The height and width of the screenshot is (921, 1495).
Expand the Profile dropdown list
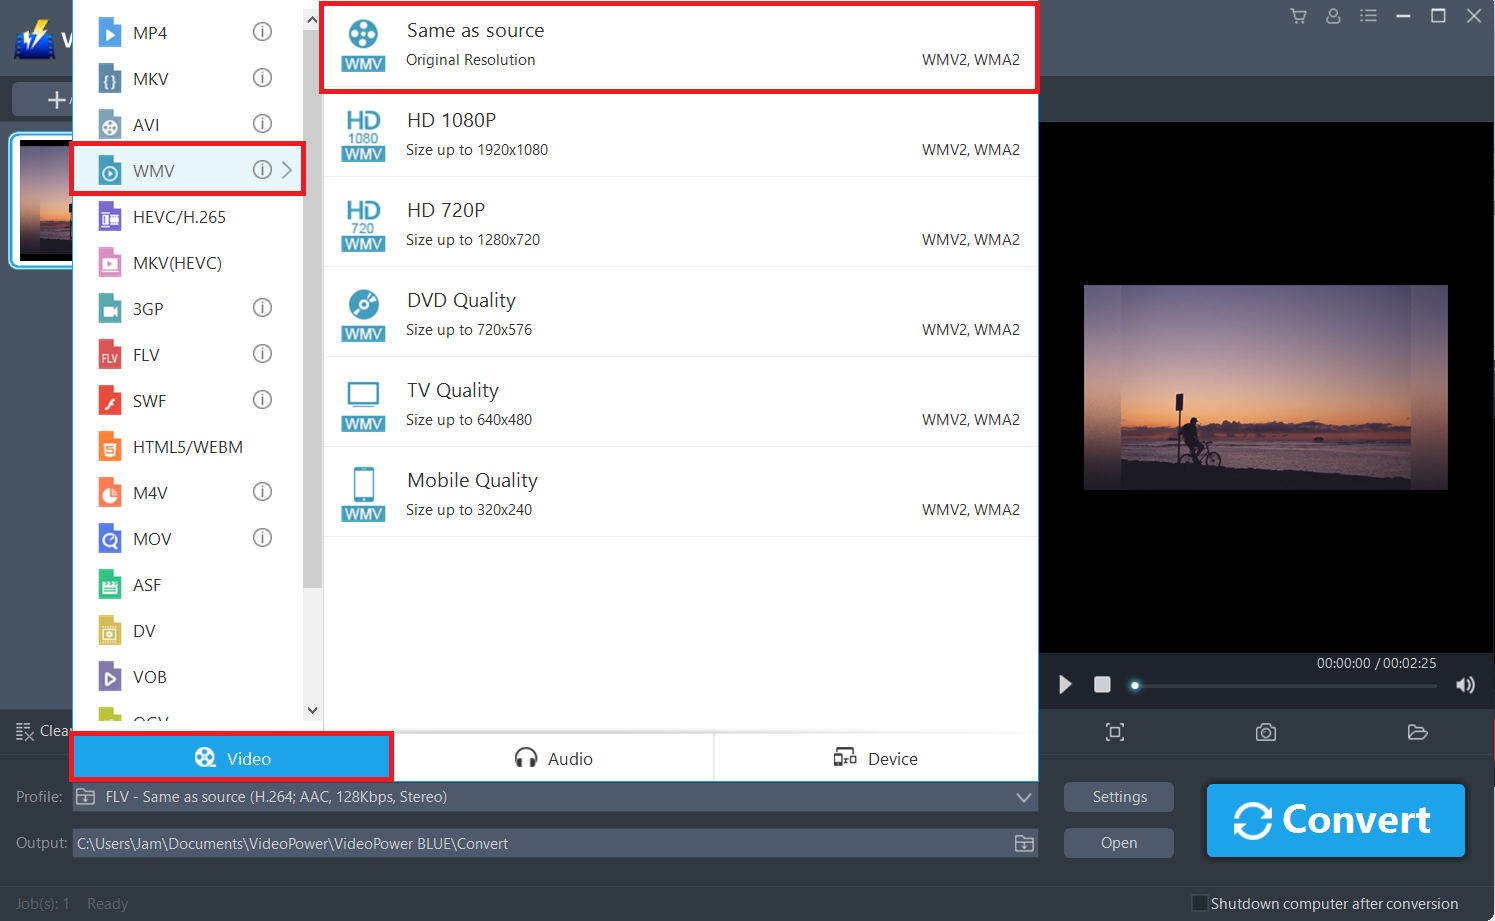[1023, 797]
